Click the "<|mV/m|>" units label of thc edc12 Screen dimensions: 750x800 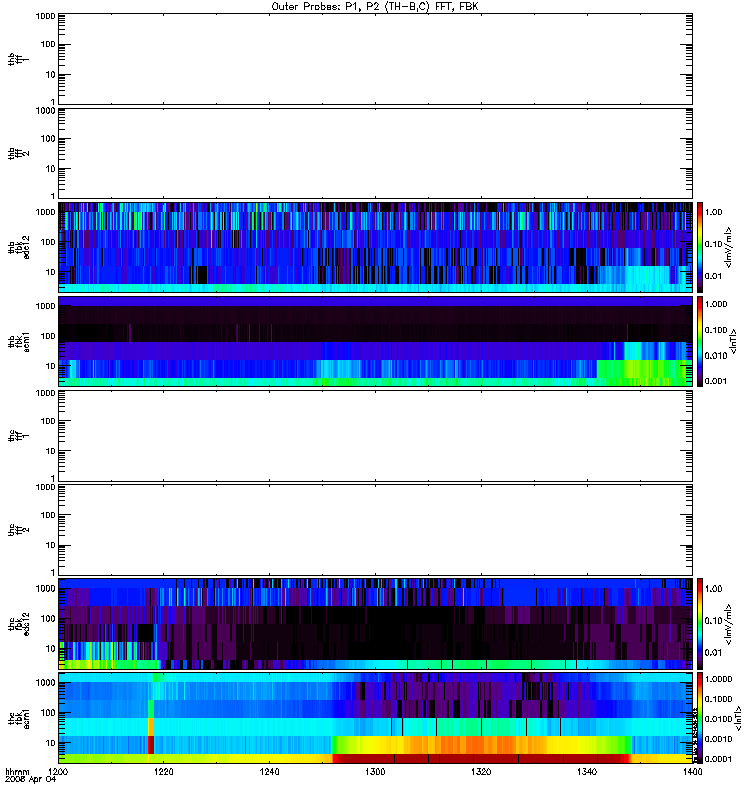(x=729, y=624)
